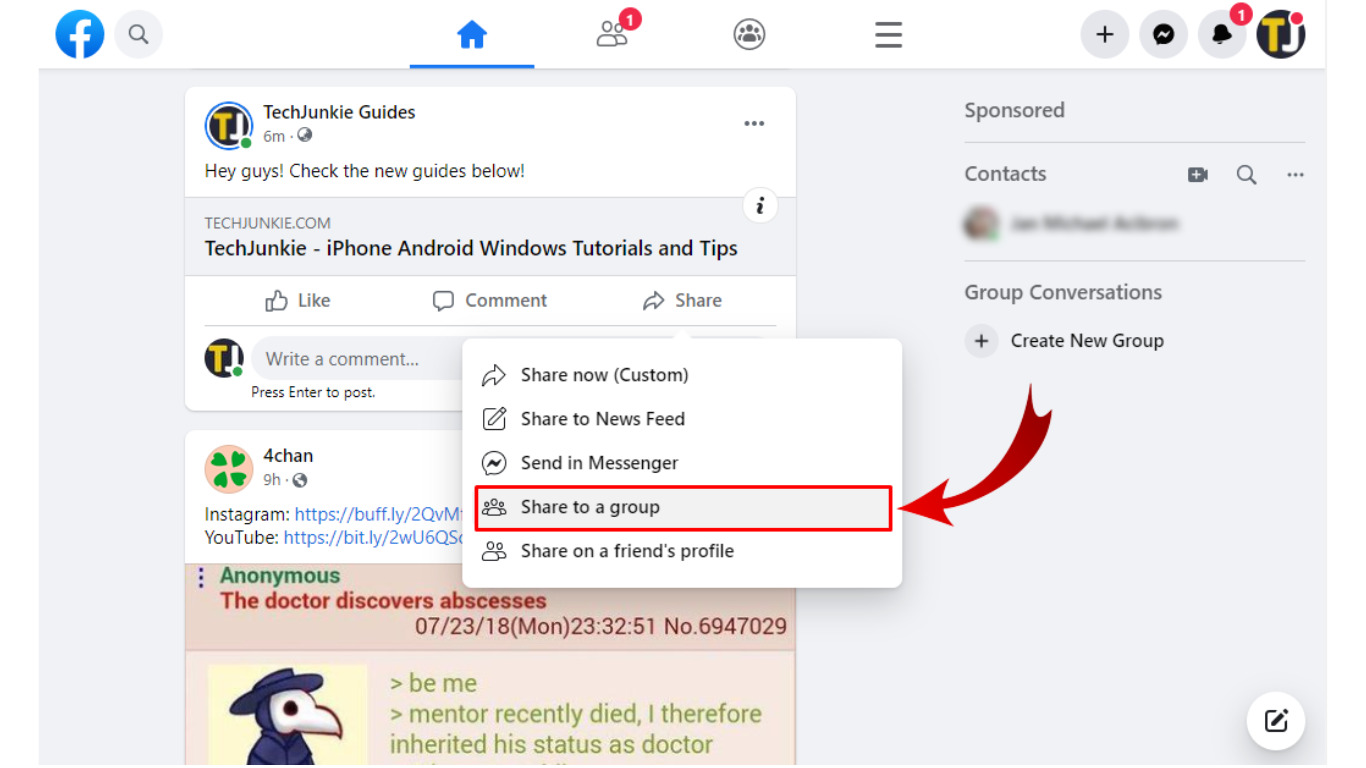
Task: Click the post's 6m timestamp
Action: tap(274, 136)
